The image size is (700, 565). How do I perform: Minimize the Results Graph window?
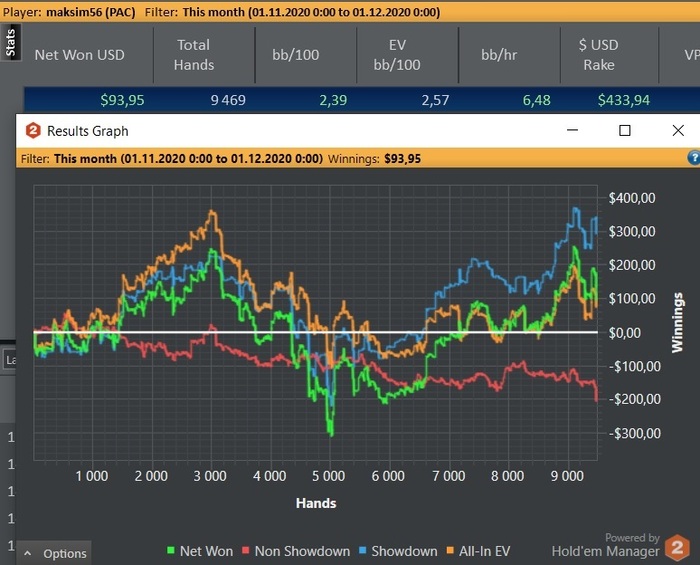[x=574, y=131]
